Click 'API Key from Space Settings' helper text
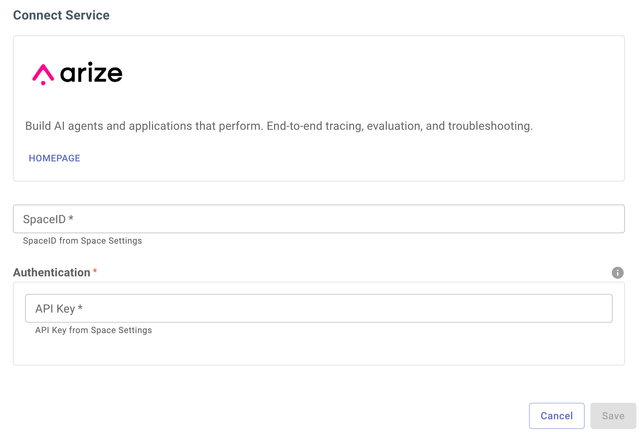Image resolution: width=640 pixels, height=432 pixels. (x=93, y=330)
